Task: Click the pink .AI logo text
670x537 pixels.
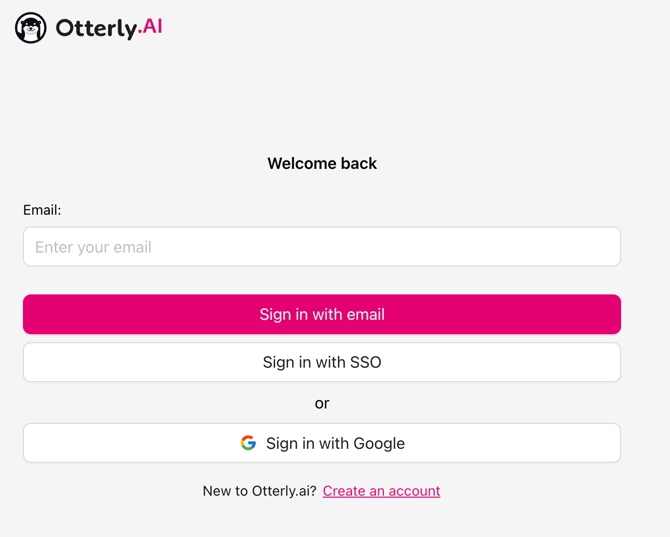Action: click(x=150, y=27)
